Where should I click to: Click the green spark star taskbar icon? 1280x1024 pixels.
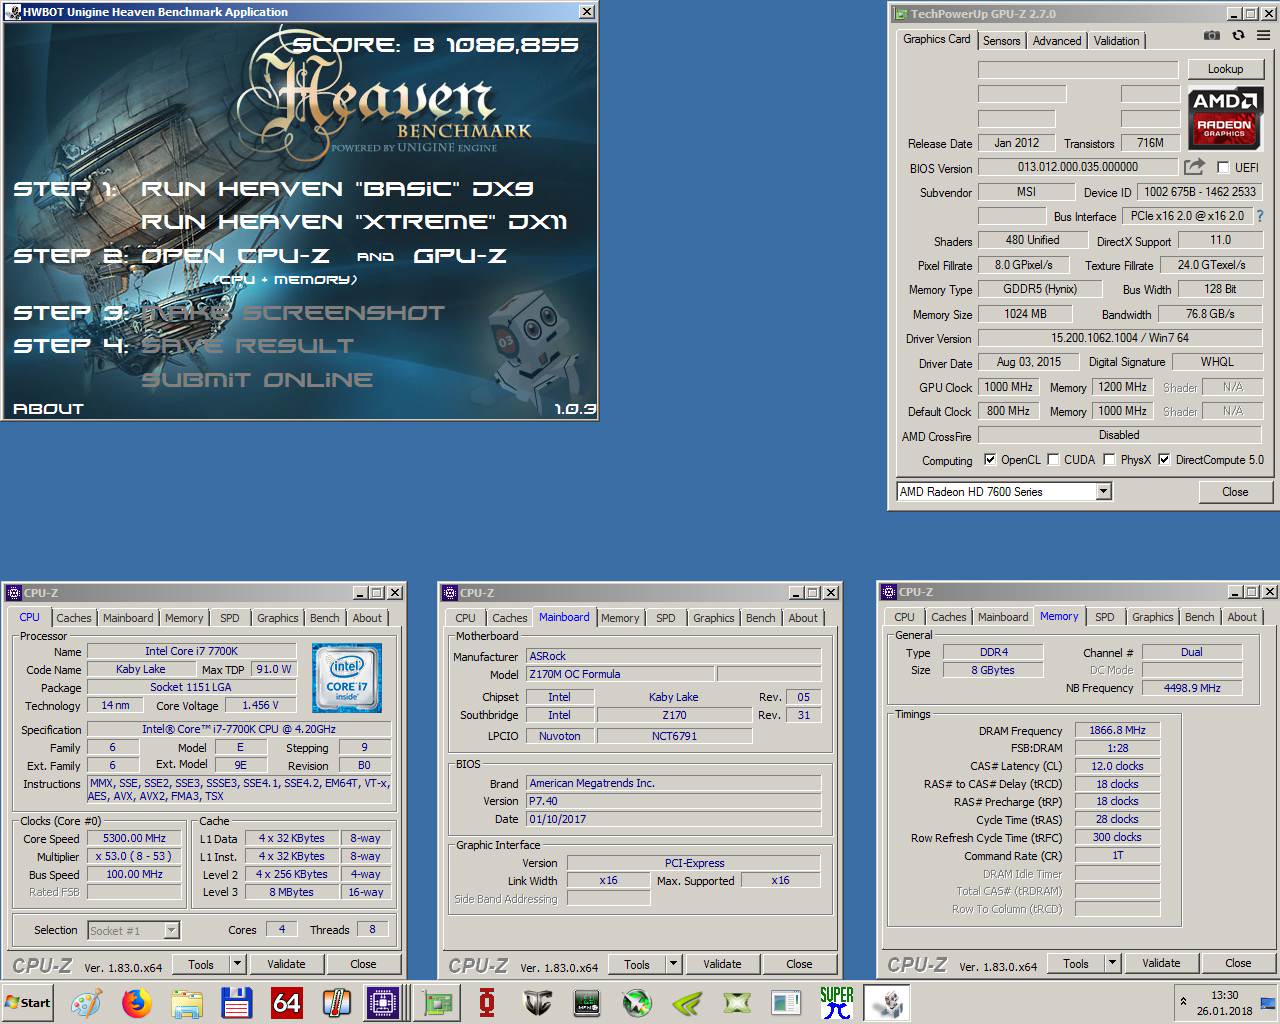coord(637,1002)
